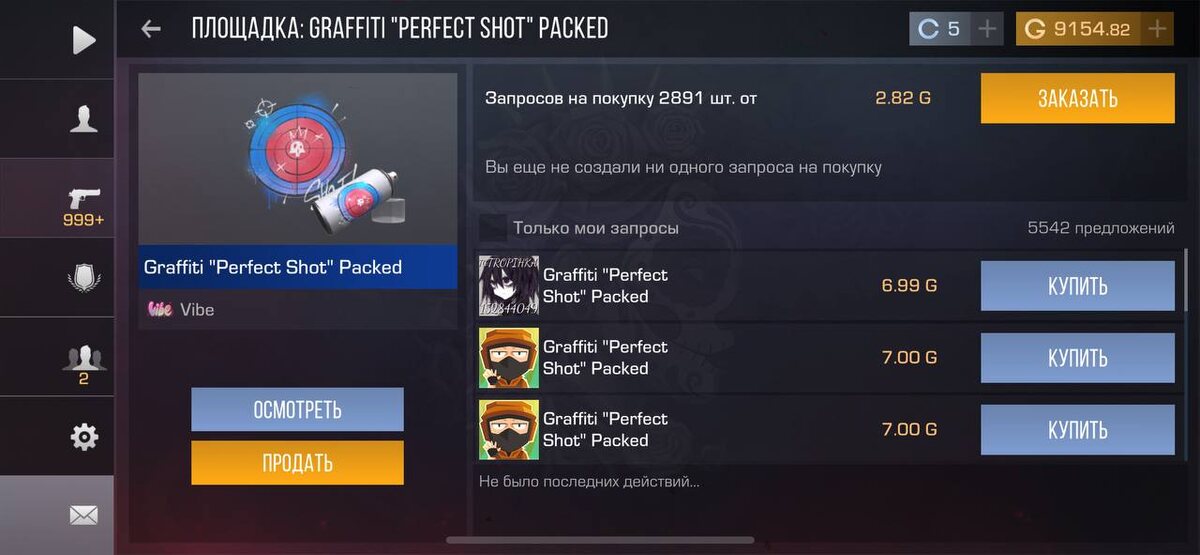Buy the 6.99 G offer

click(x=1077, y=286)
